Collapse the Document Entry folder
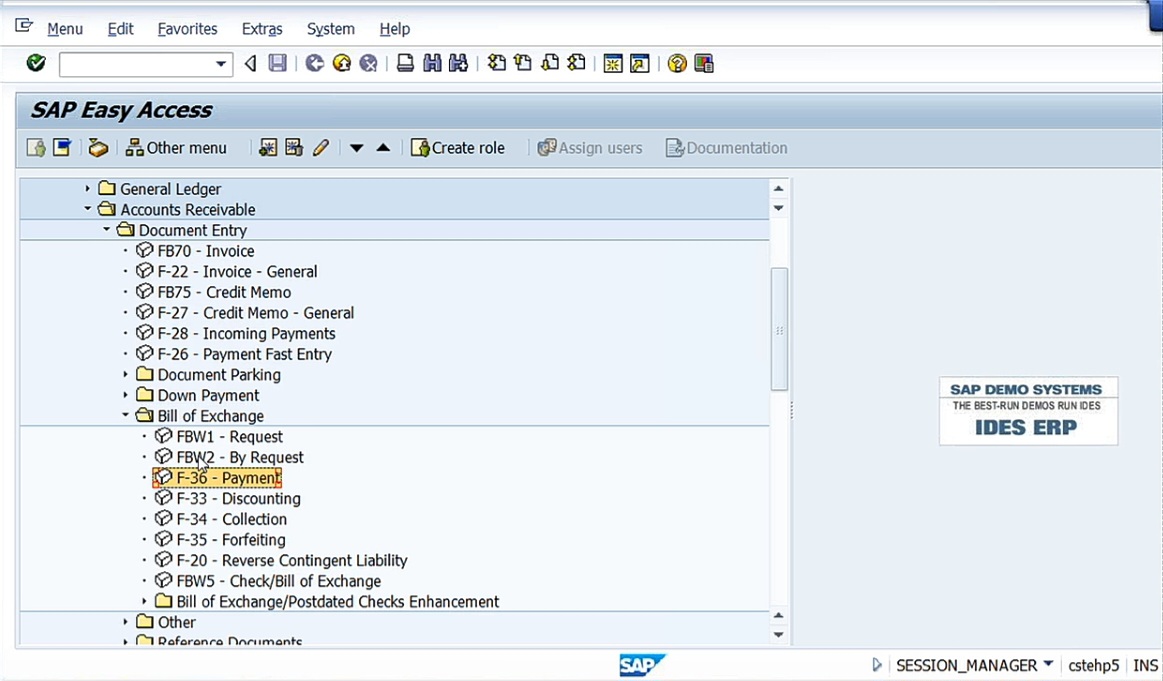The image size is (1163, 681). click(106, 230)
